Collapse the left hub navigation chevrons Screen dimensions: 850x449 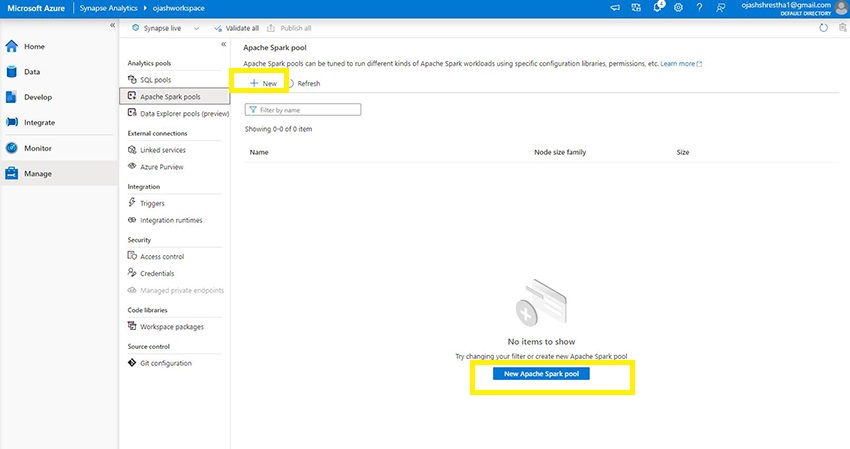(x=112, y=25)
